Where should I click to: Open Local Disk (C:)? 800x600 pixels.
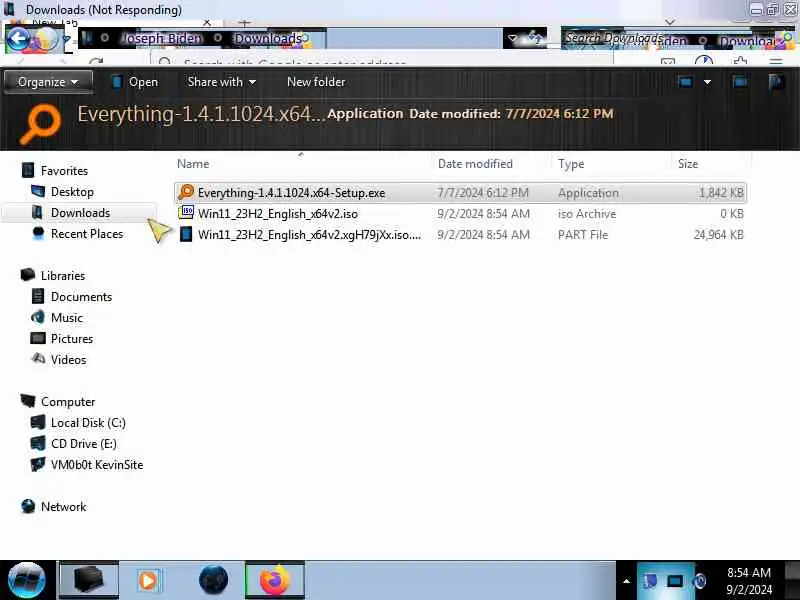[88, 422]
